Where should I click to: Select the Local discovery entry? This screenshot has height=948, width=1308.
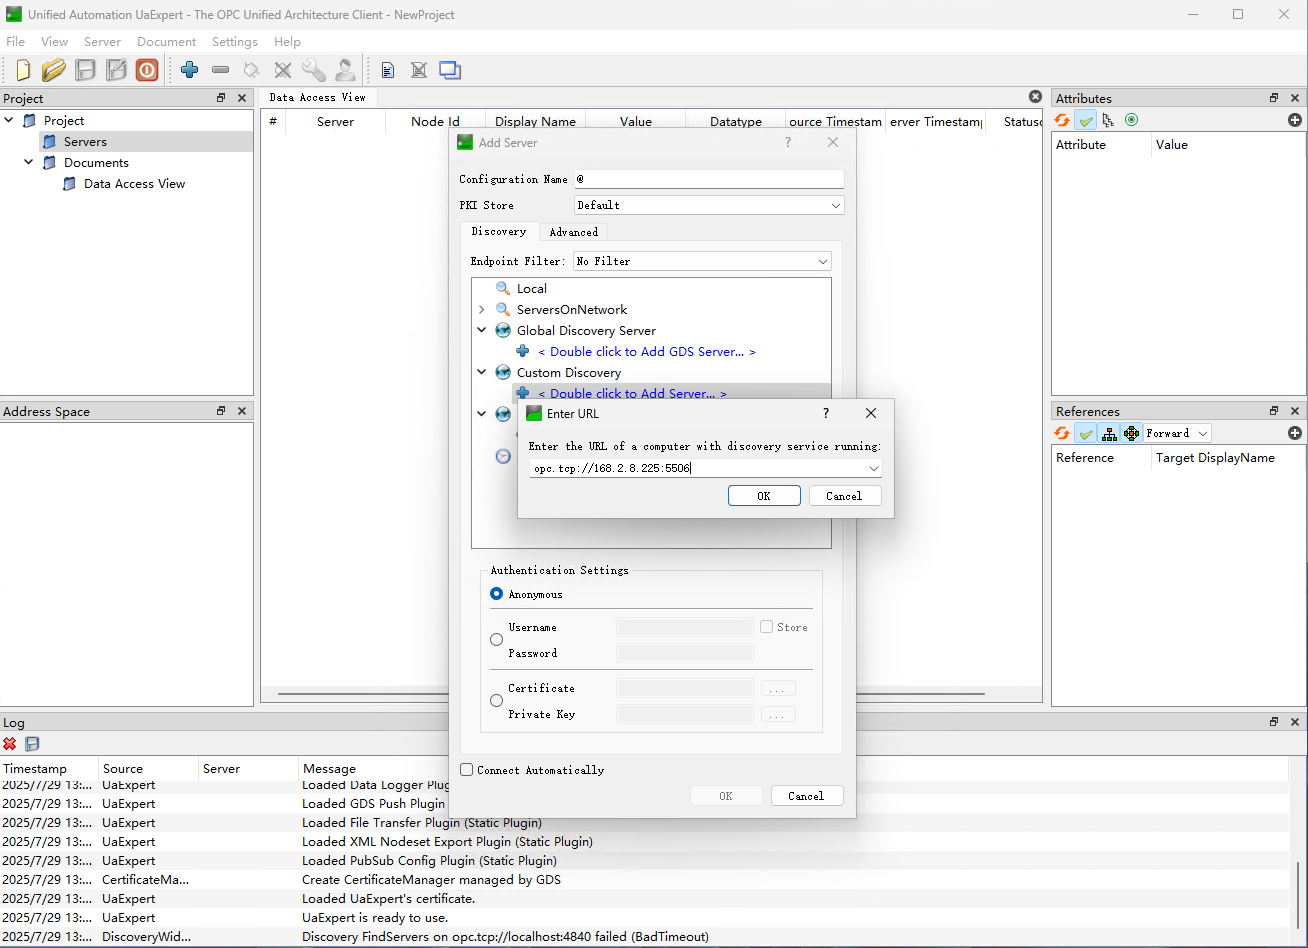pyautogui.click(x=531, y=289)
